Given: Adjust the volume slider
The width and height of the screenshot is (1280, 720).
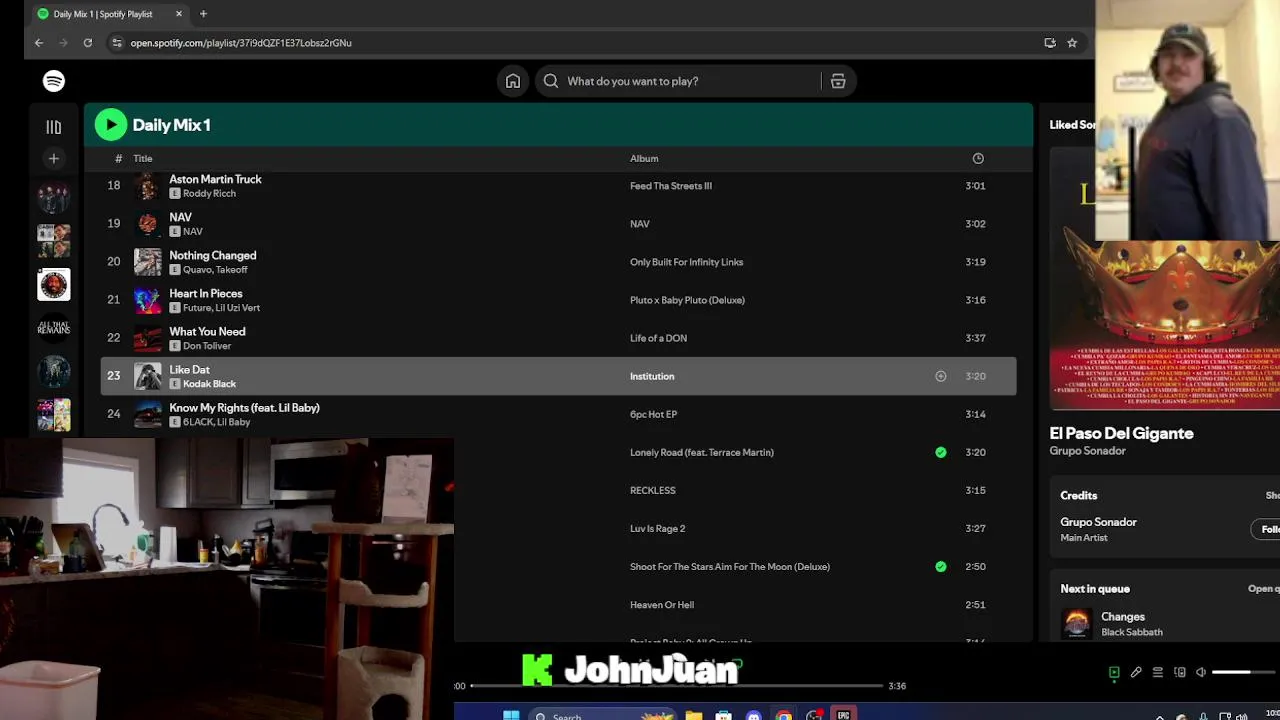Looking at the screenshot, I should [1245, 672].
